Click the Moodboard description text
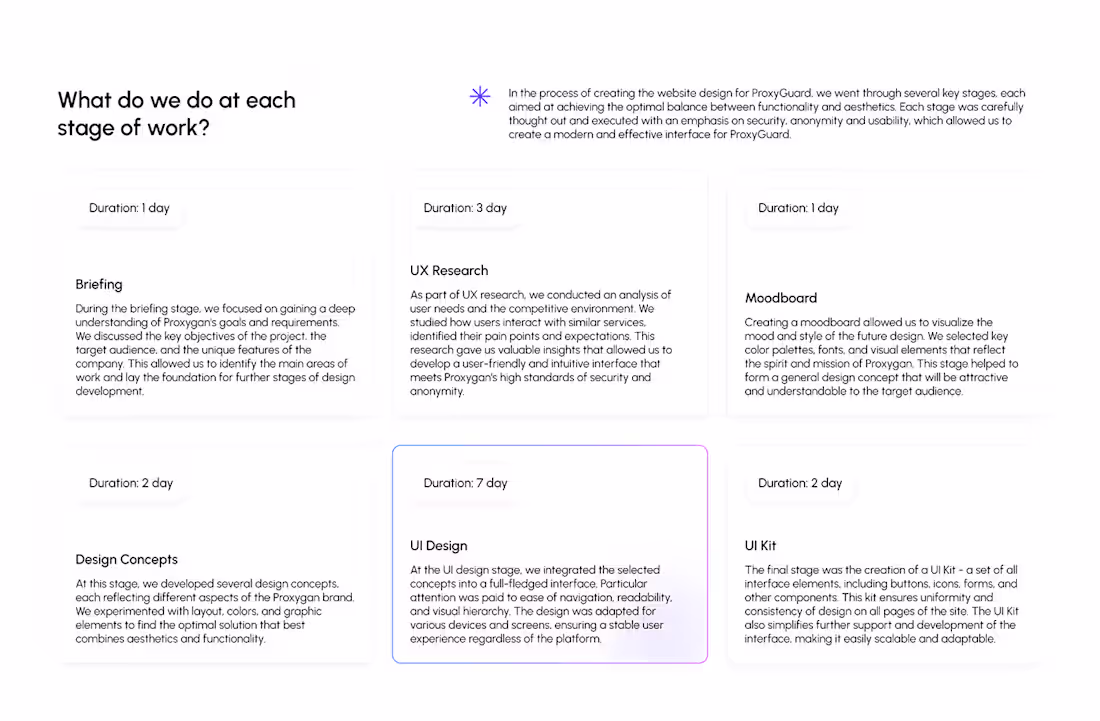 coord(876,357)
